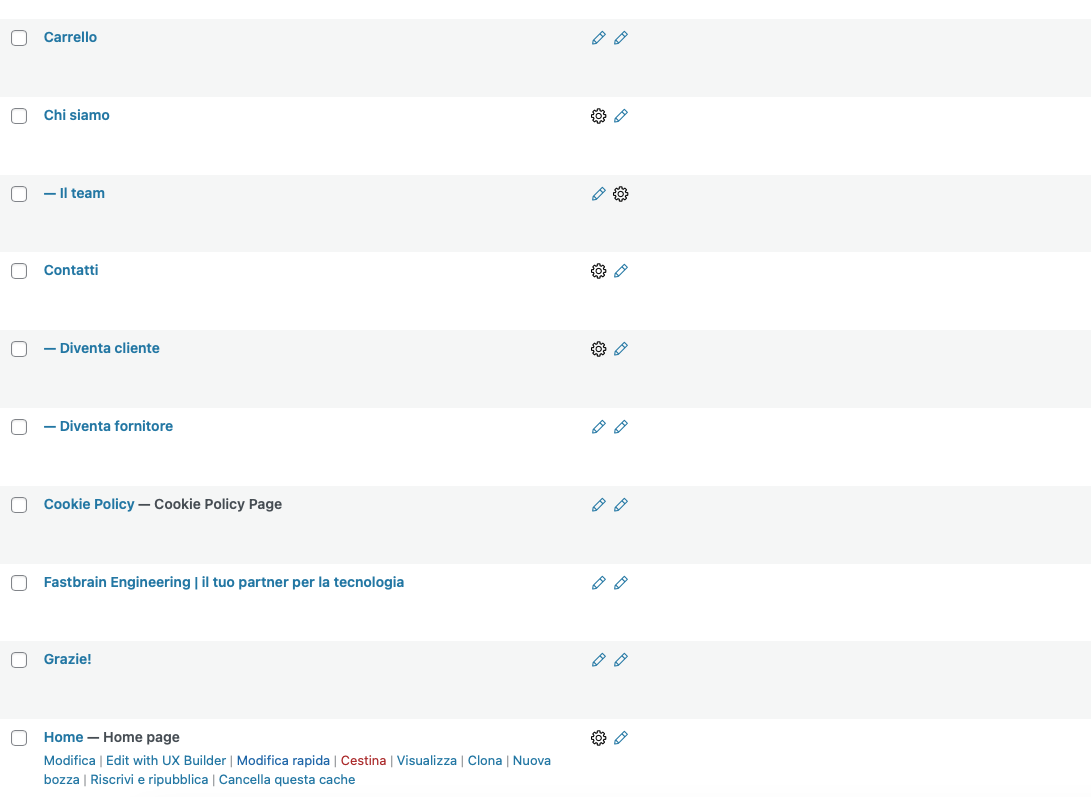Duplicate the Home page with Clona

click(485, 761)
